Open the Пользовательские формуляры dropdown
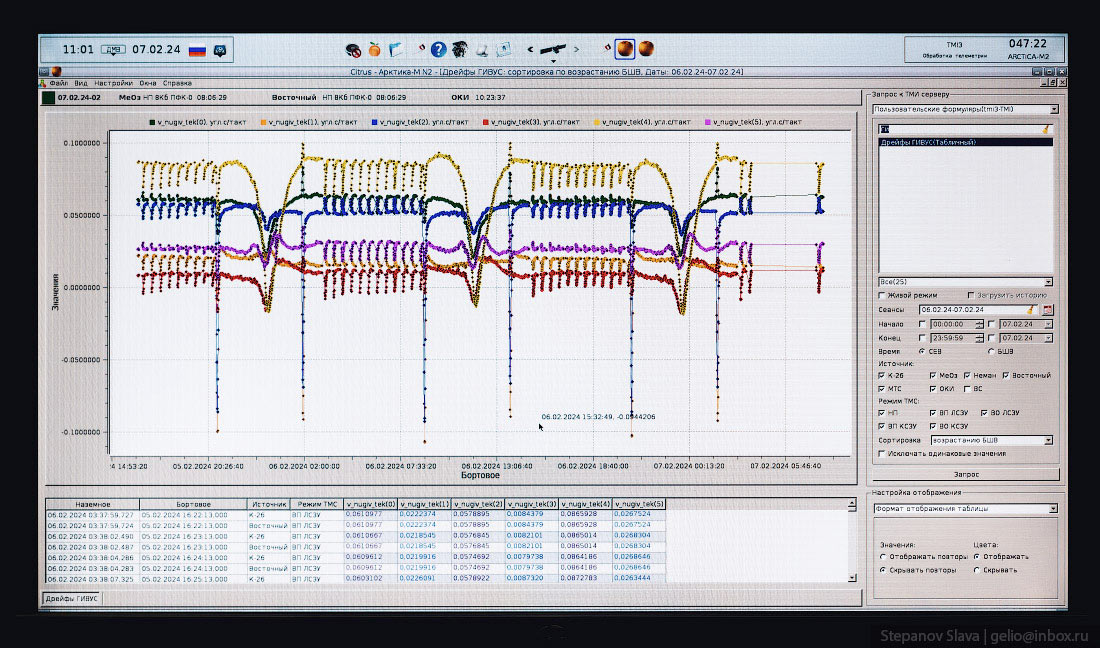This screenshot has height=648, width=1100. pyautogui.click(x=1053, y=109)
